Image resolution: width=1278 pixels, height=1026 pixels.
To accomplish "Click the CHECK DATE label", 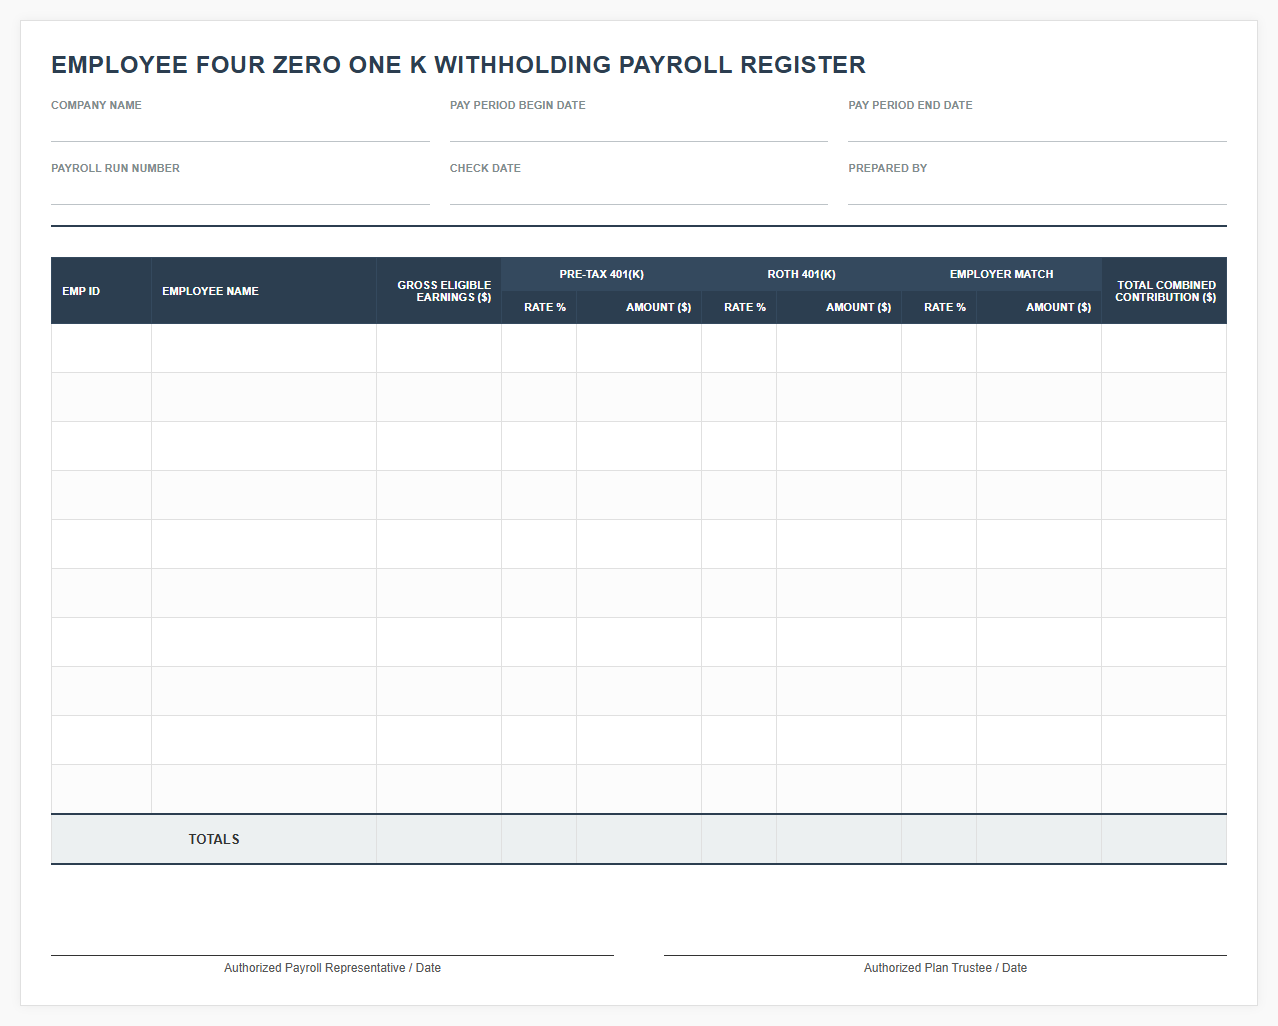I will click(485, 168).
